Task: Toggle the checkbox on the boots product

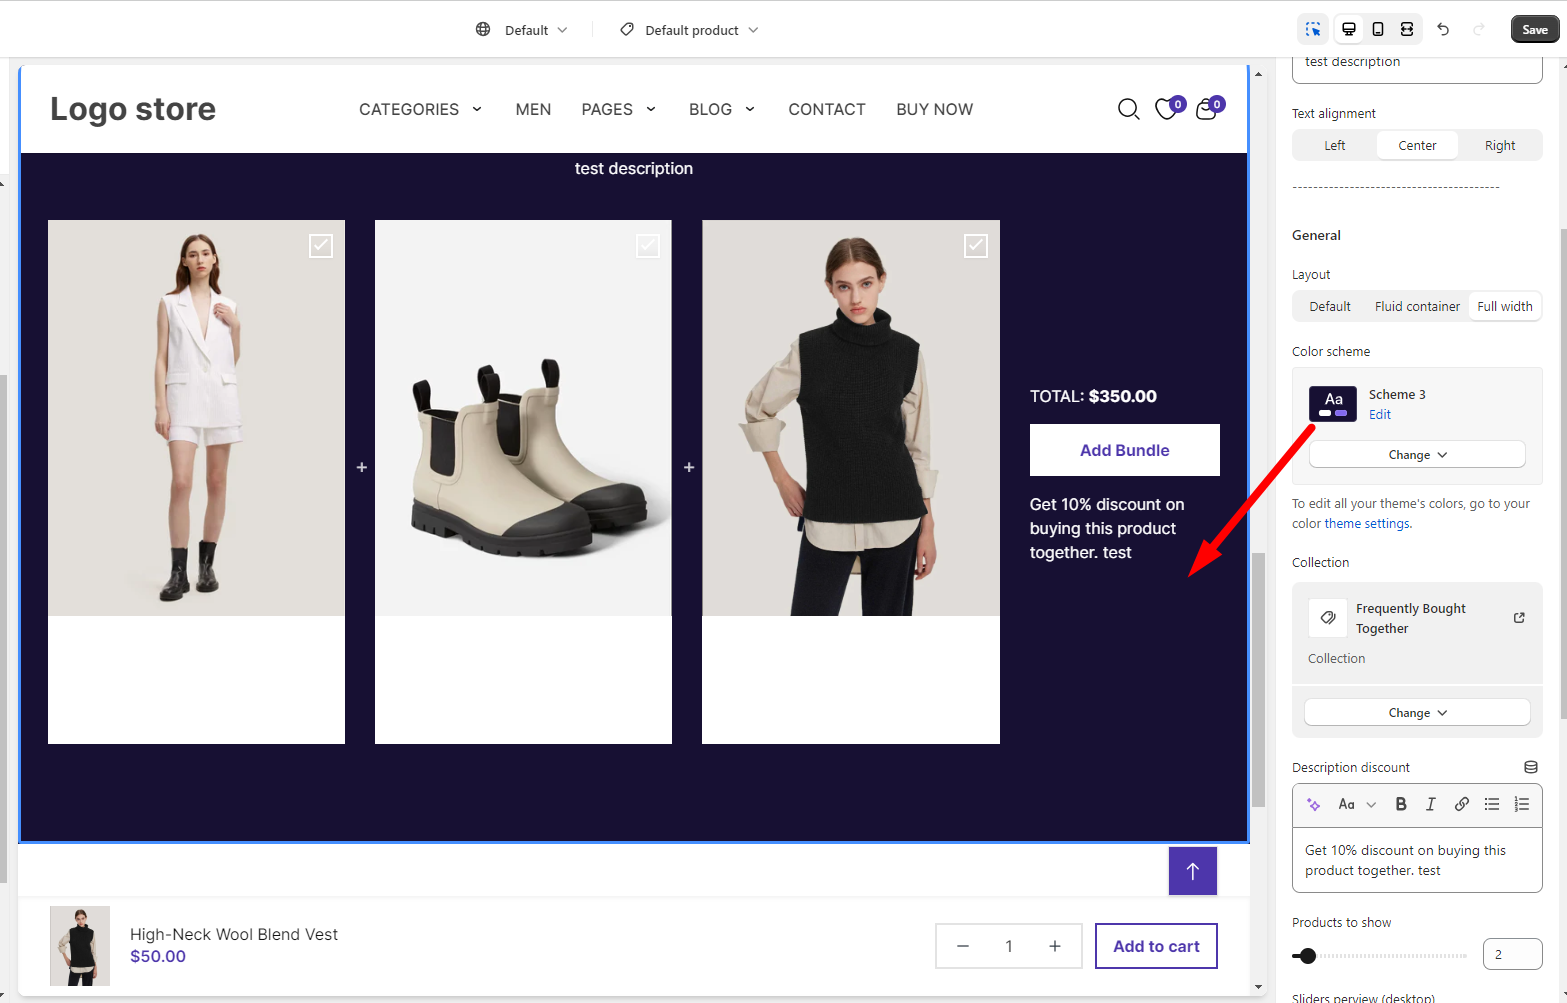Action: (x=648, y=245)
